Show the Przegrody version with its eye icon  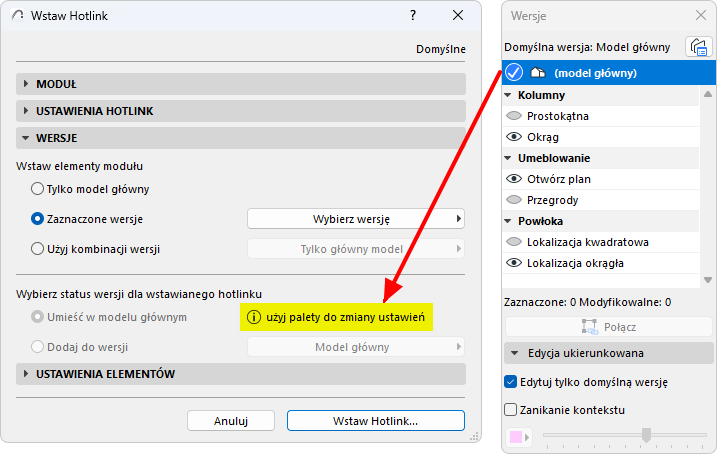515,200
